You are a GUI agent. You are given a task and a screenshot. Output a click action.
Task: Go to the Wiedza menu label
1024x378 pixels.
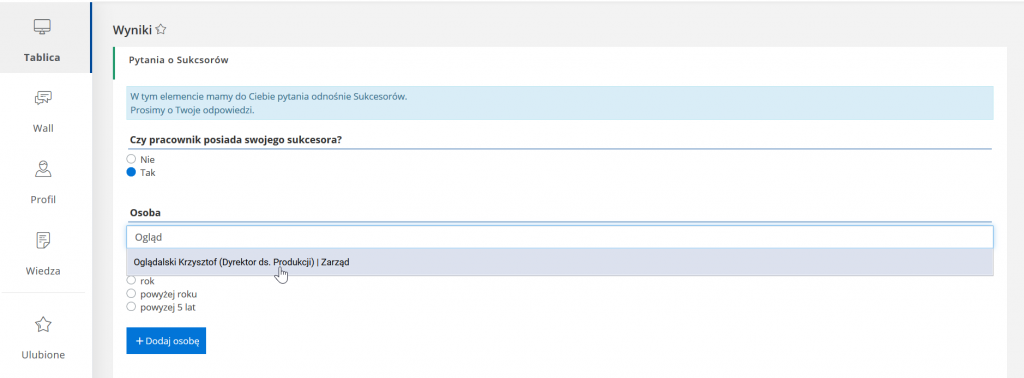[x=43, y=270]
